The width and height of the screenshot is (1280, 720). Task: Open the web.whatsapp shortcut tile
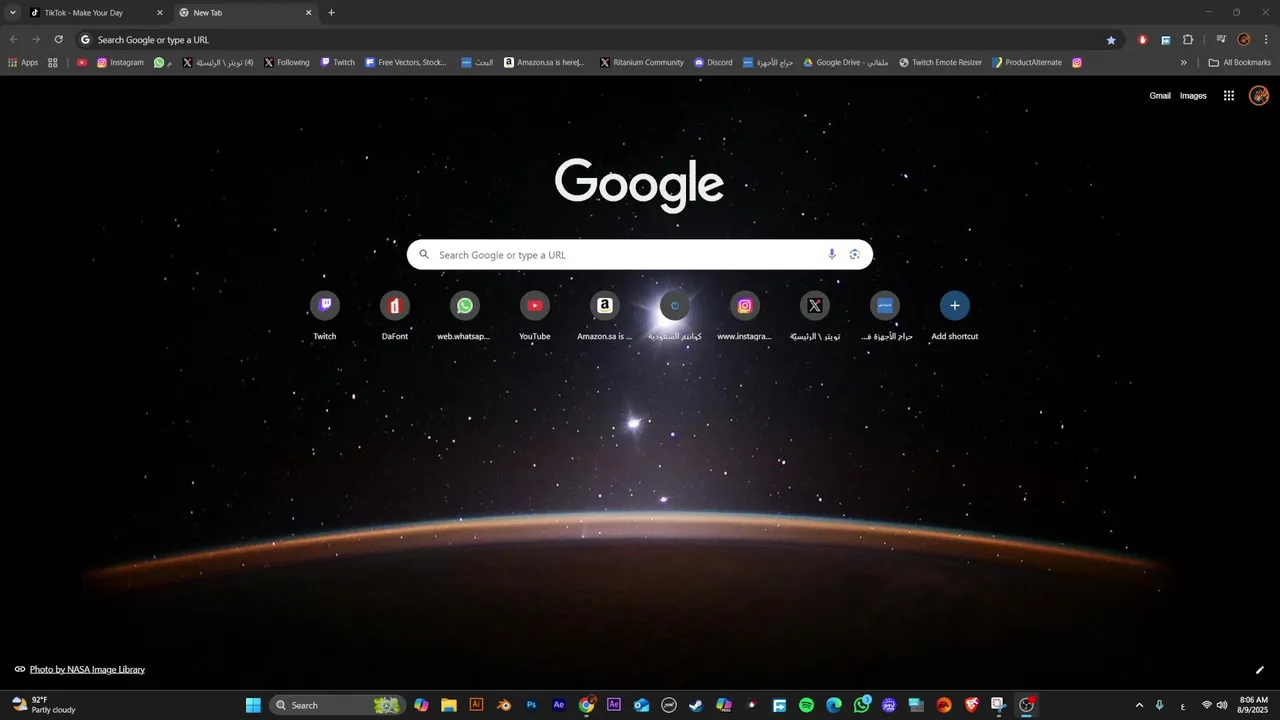[x=465, y=316]
